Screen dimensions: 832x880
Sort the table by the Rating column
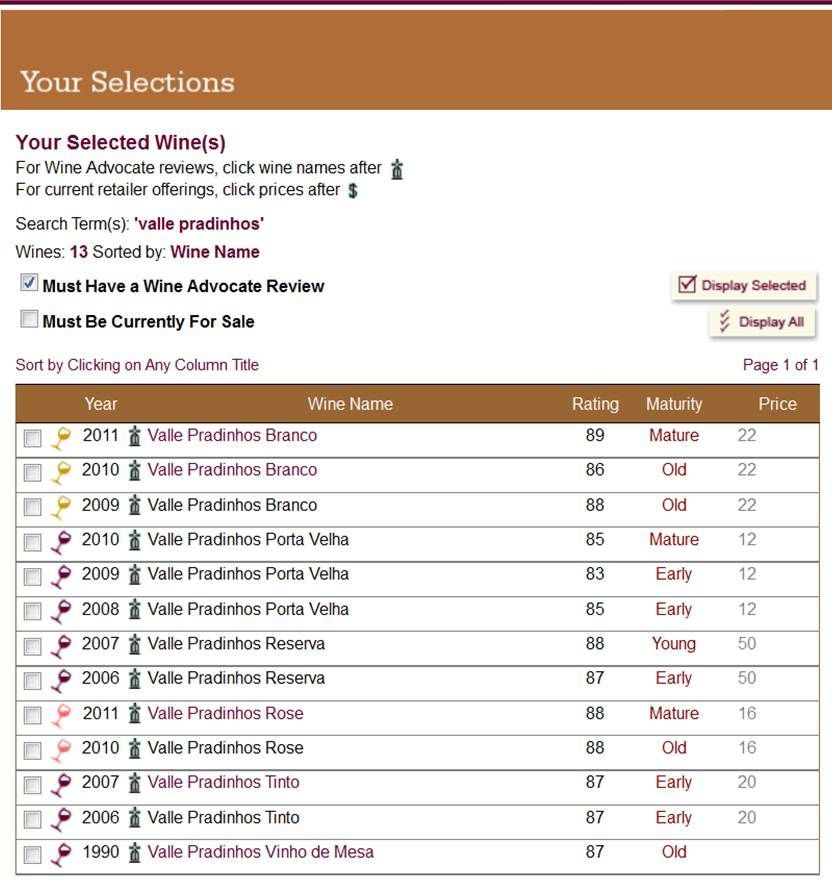tap(596, 404)
